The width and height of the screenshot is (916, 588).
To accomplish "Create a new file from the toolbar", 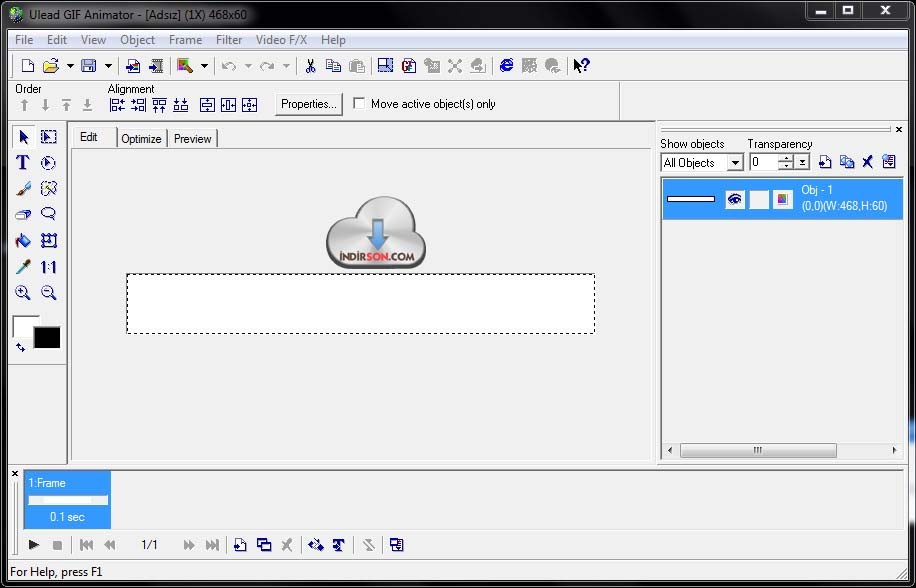I will pos(27,66).
